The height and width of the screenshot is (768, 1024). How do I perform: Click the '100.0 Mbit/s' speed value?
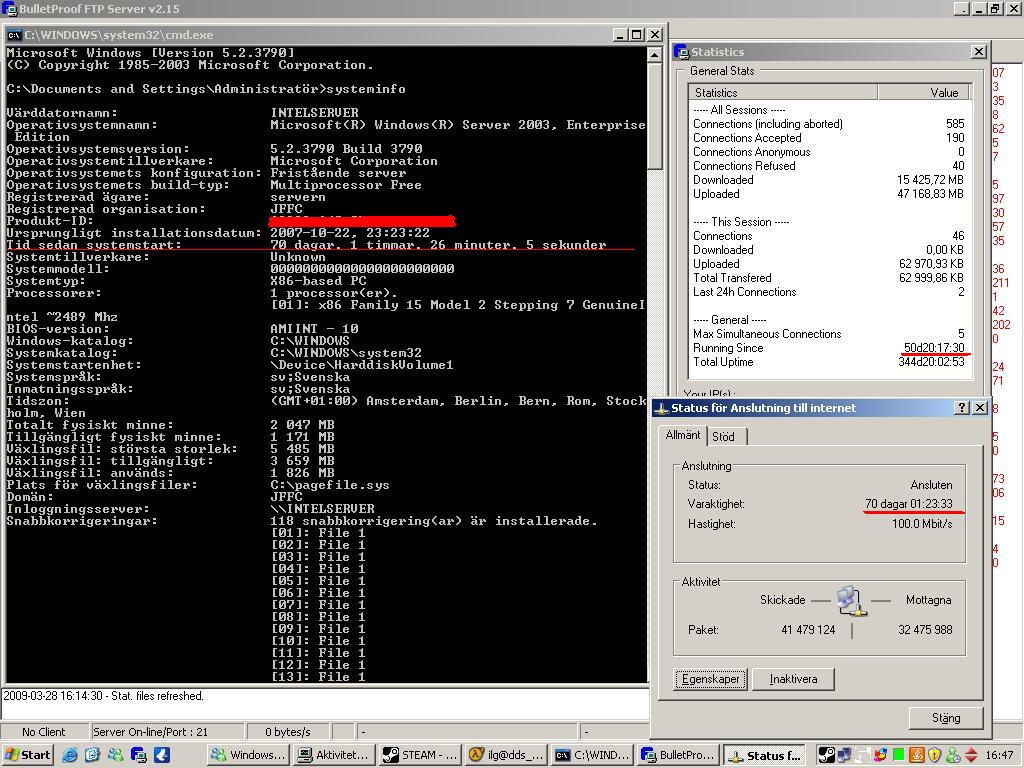coord(922,524)
